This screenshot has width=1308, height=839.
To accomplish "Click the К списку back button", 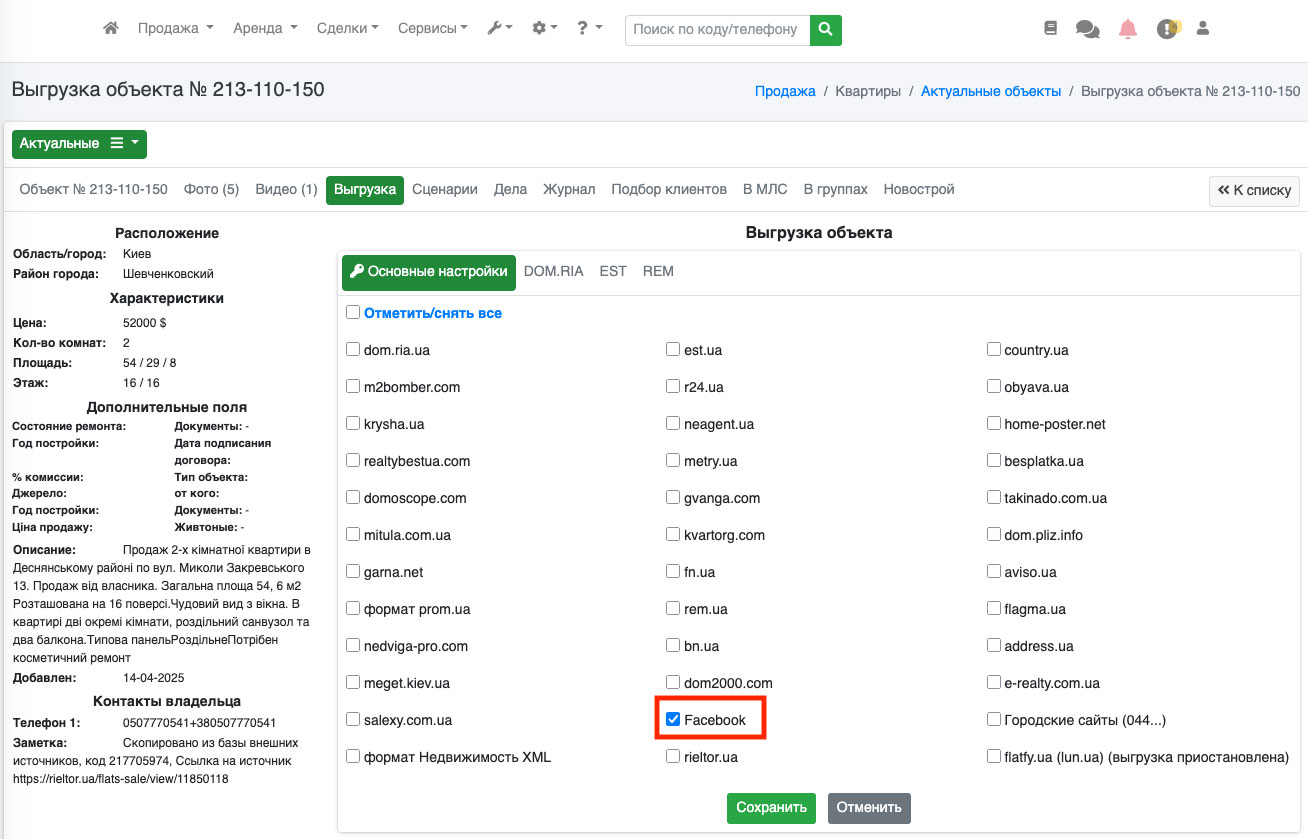I will tap(1254, 190).
